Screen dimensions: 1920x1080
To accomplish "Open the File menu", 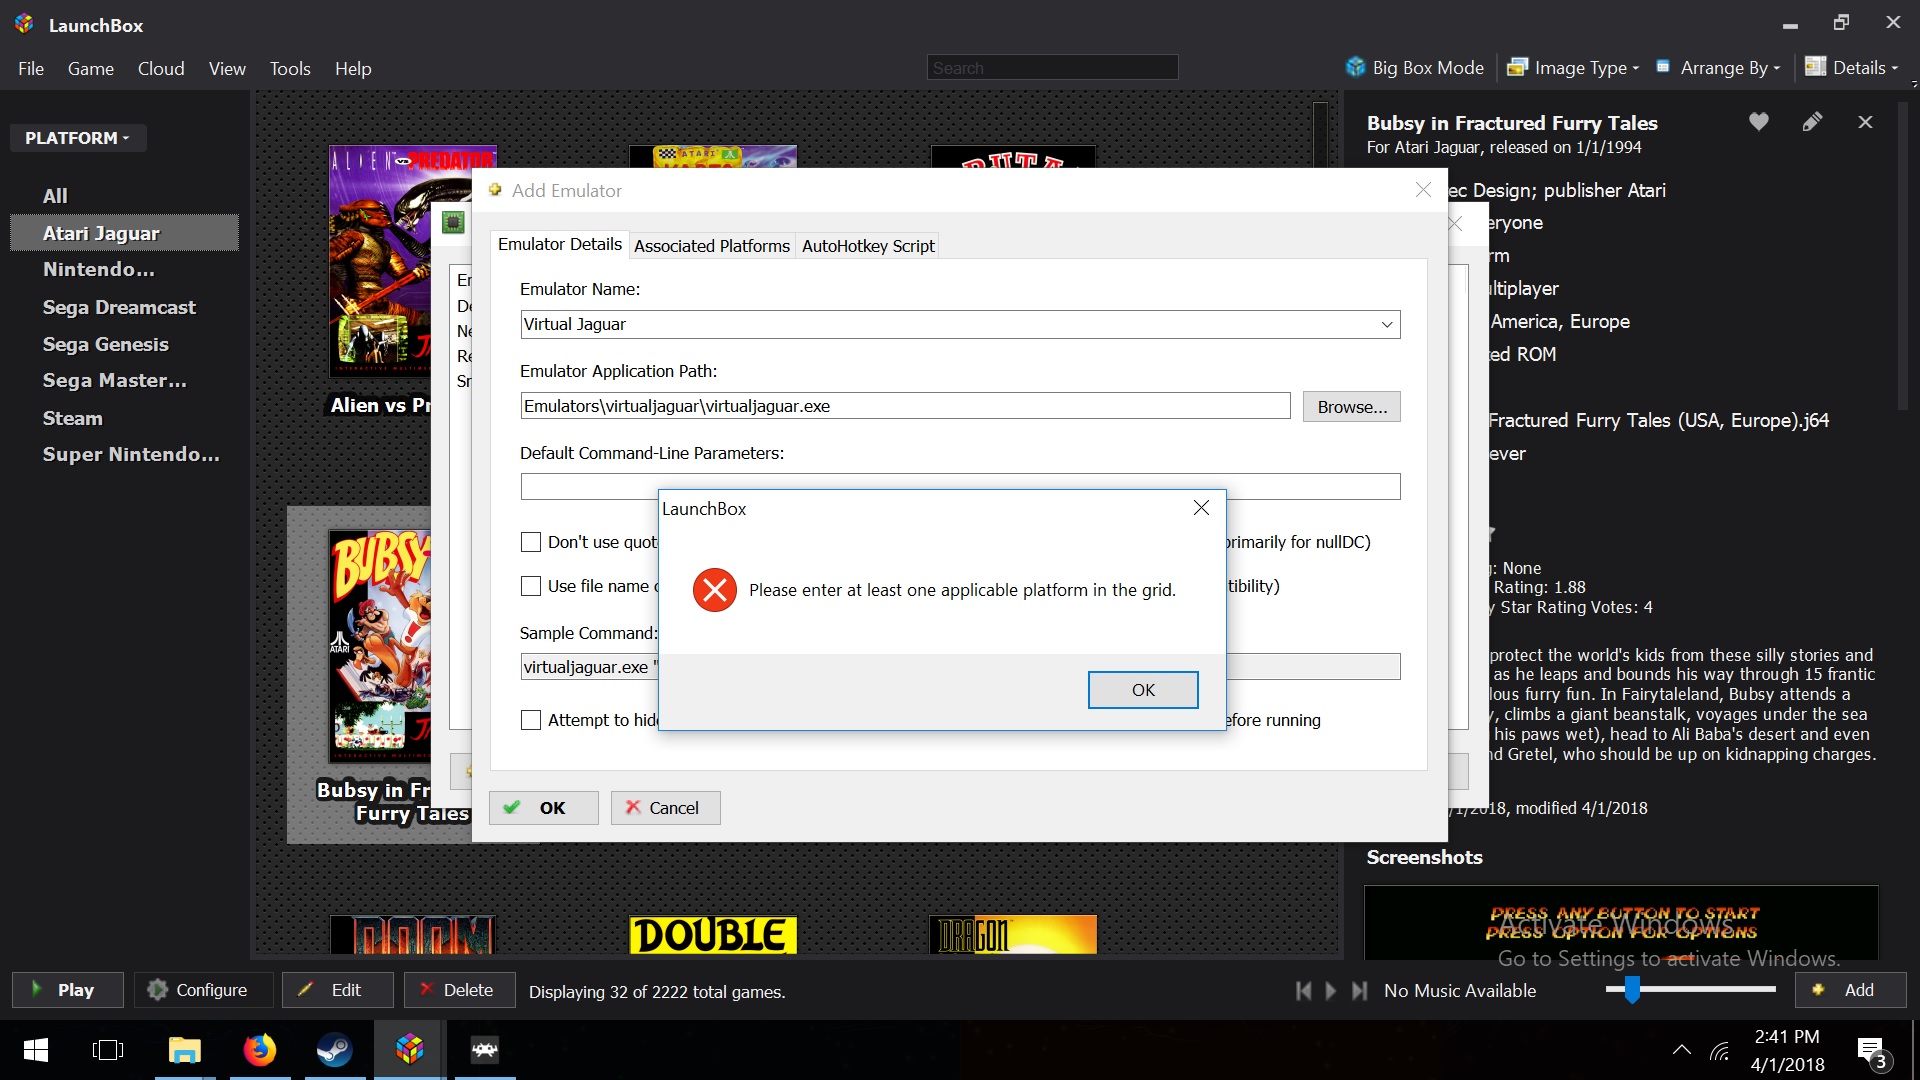I will tap(31, 68).
